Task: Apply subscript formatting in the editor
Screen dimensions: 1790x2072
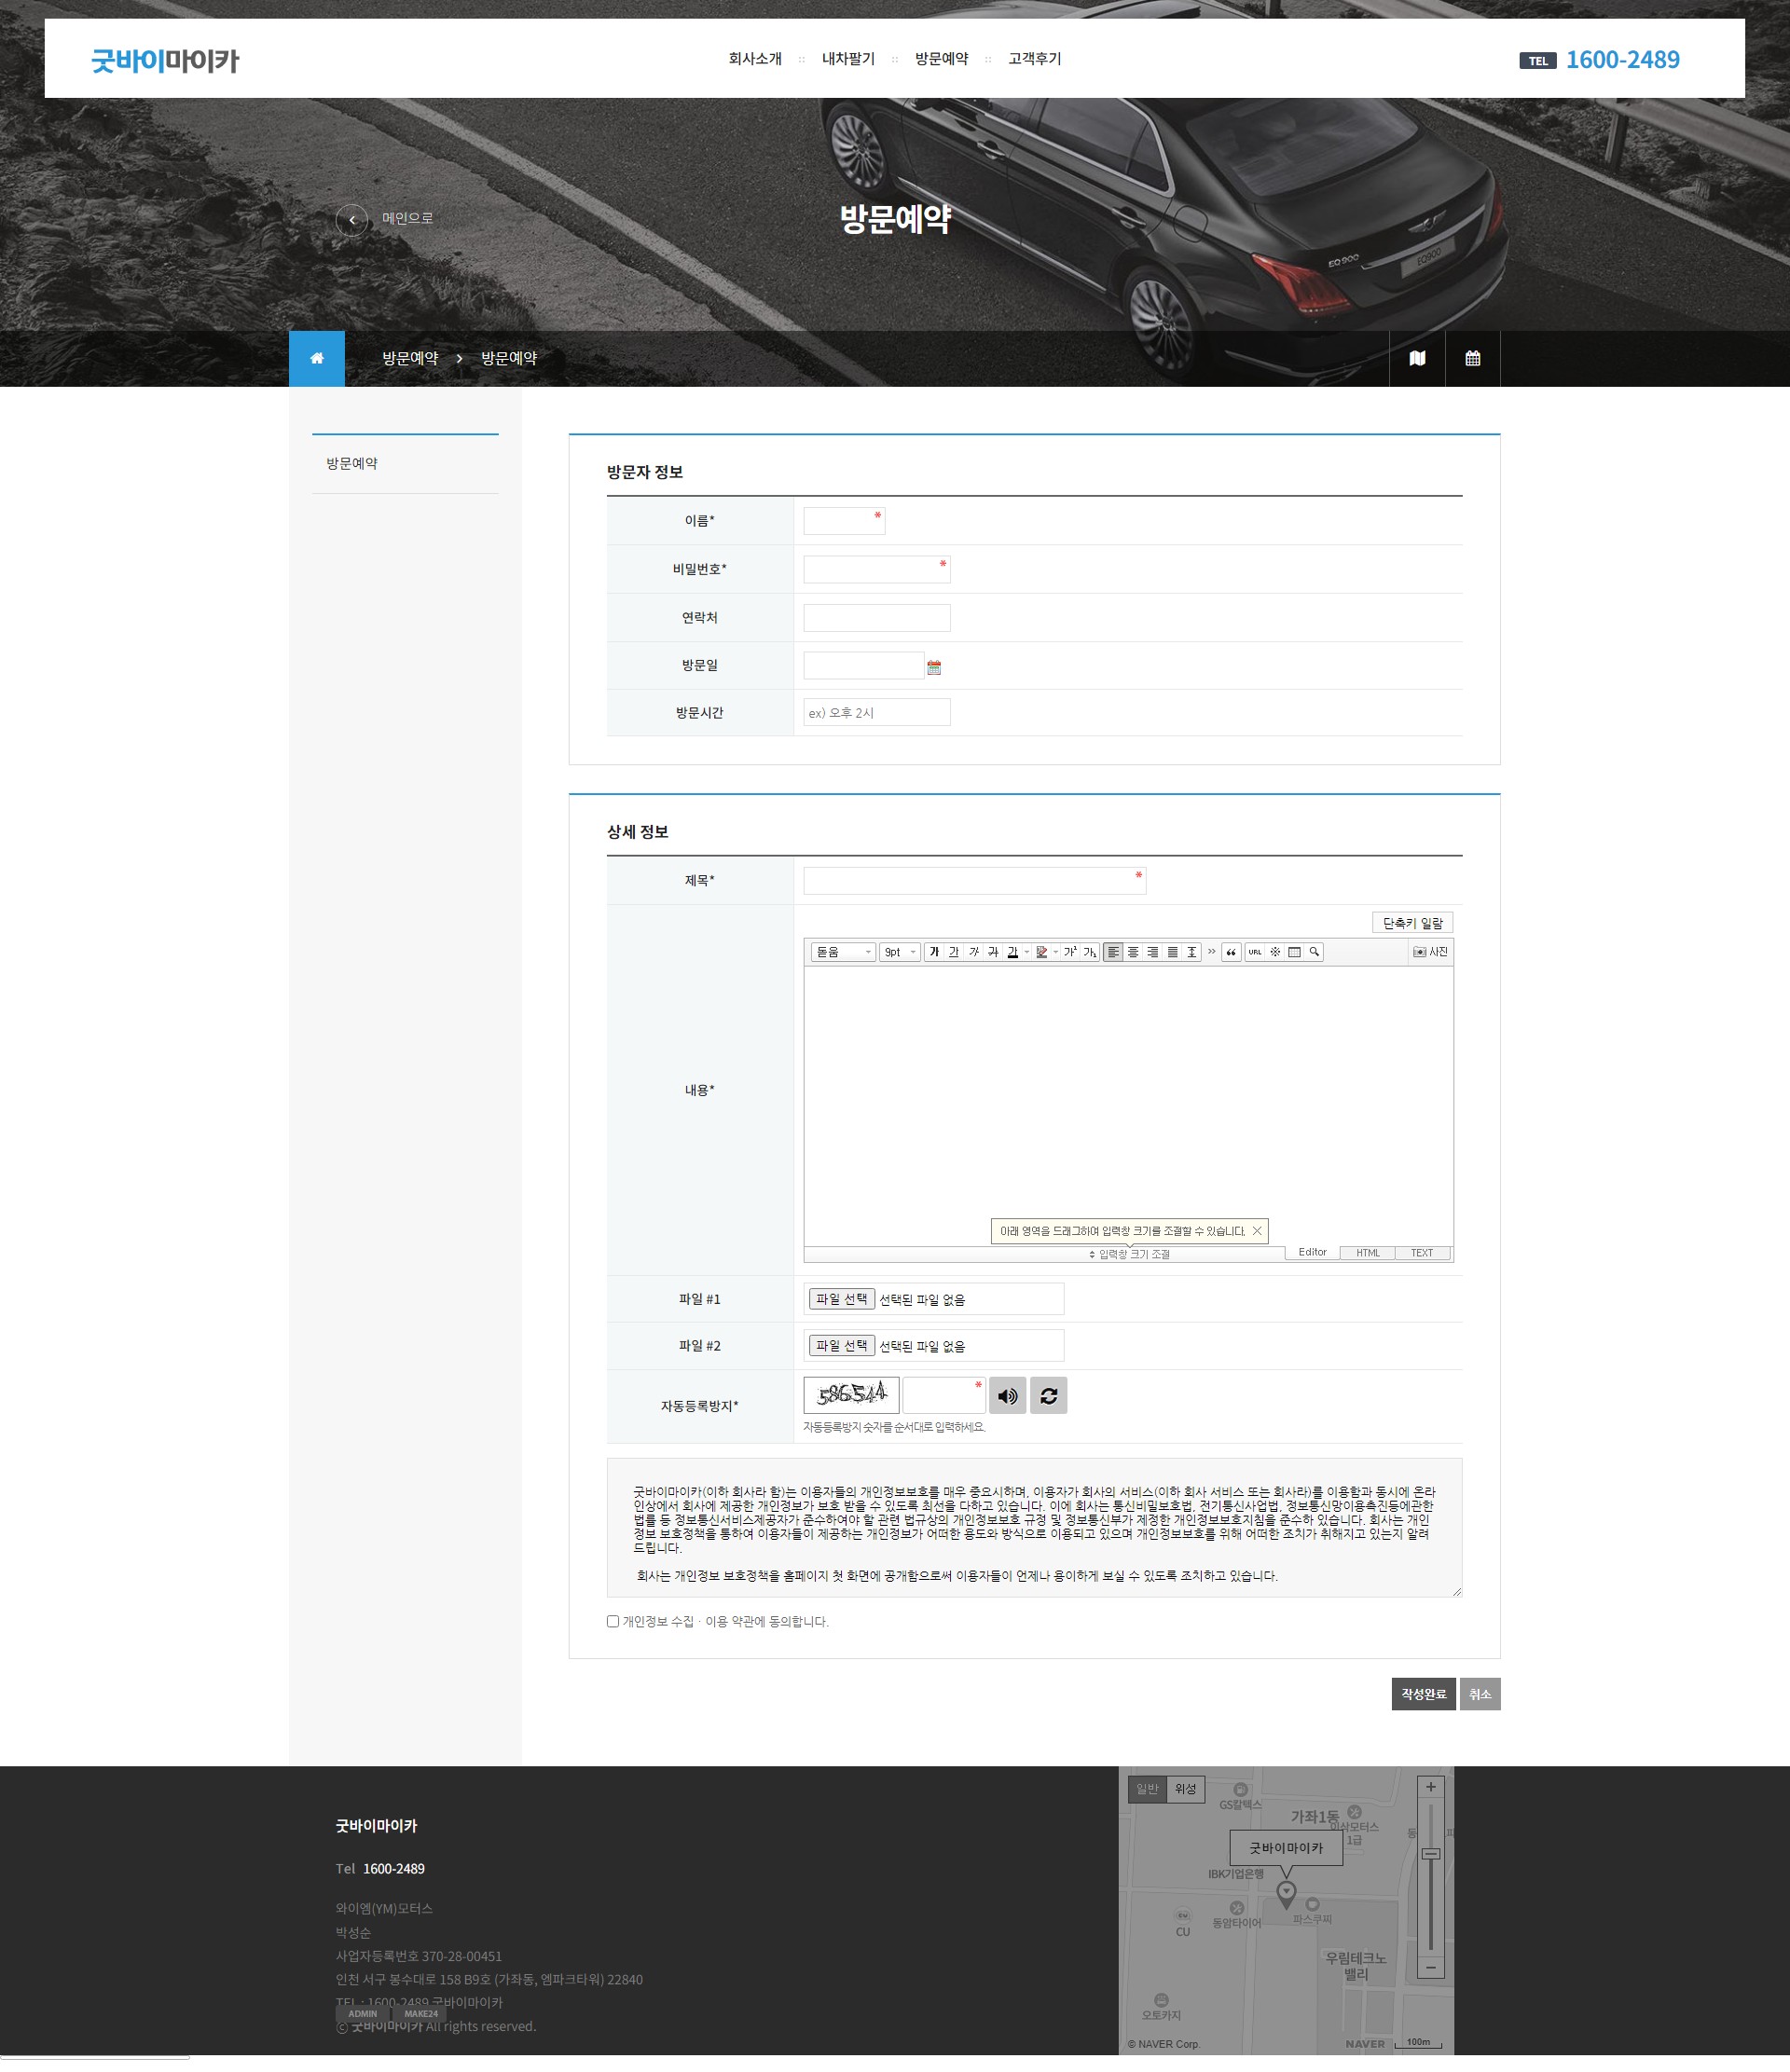Action: click(x=1090, y=952)
